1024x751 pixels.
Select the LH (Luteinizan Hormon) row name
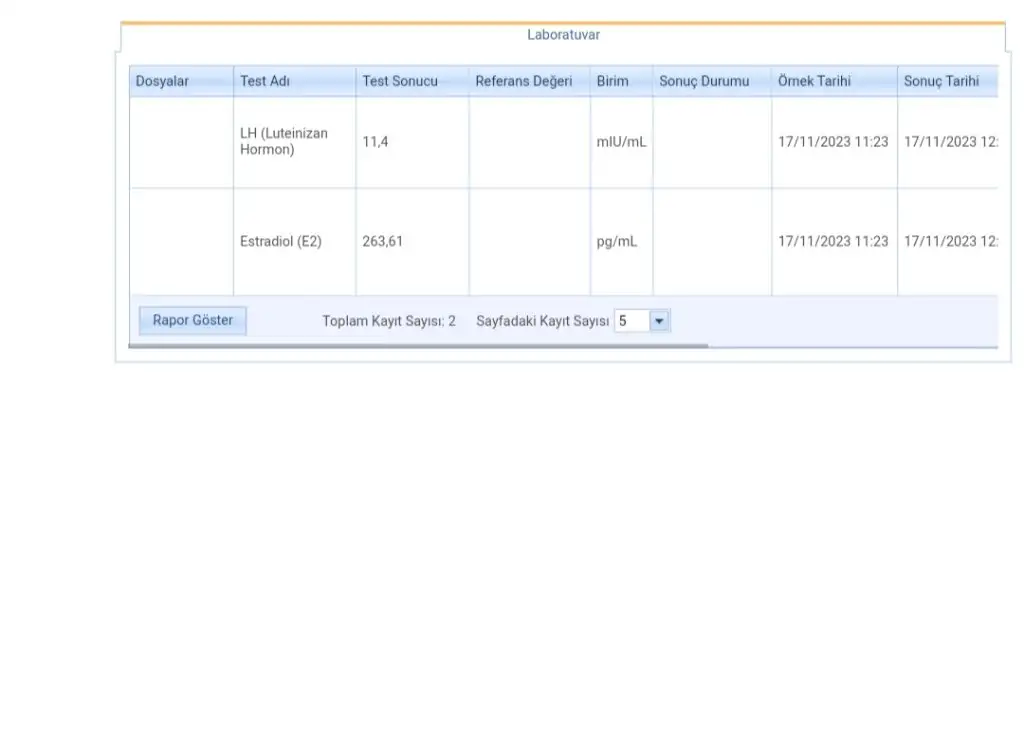tap(284, 141)
